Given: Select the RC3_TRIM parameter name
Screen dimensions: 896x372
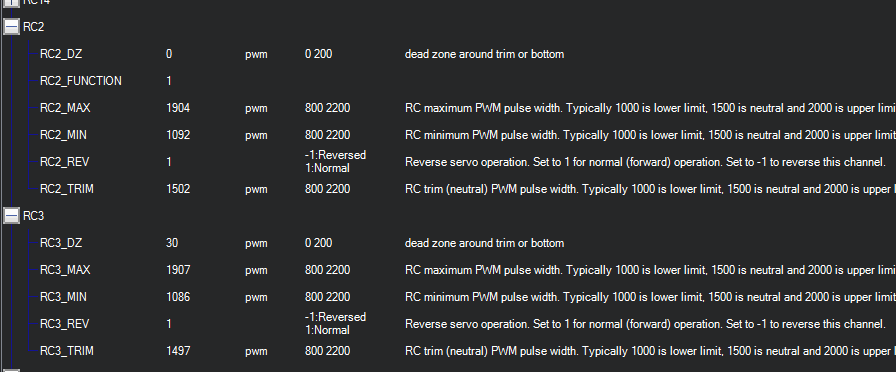Looking at the screenshot, I should (67, 351).
